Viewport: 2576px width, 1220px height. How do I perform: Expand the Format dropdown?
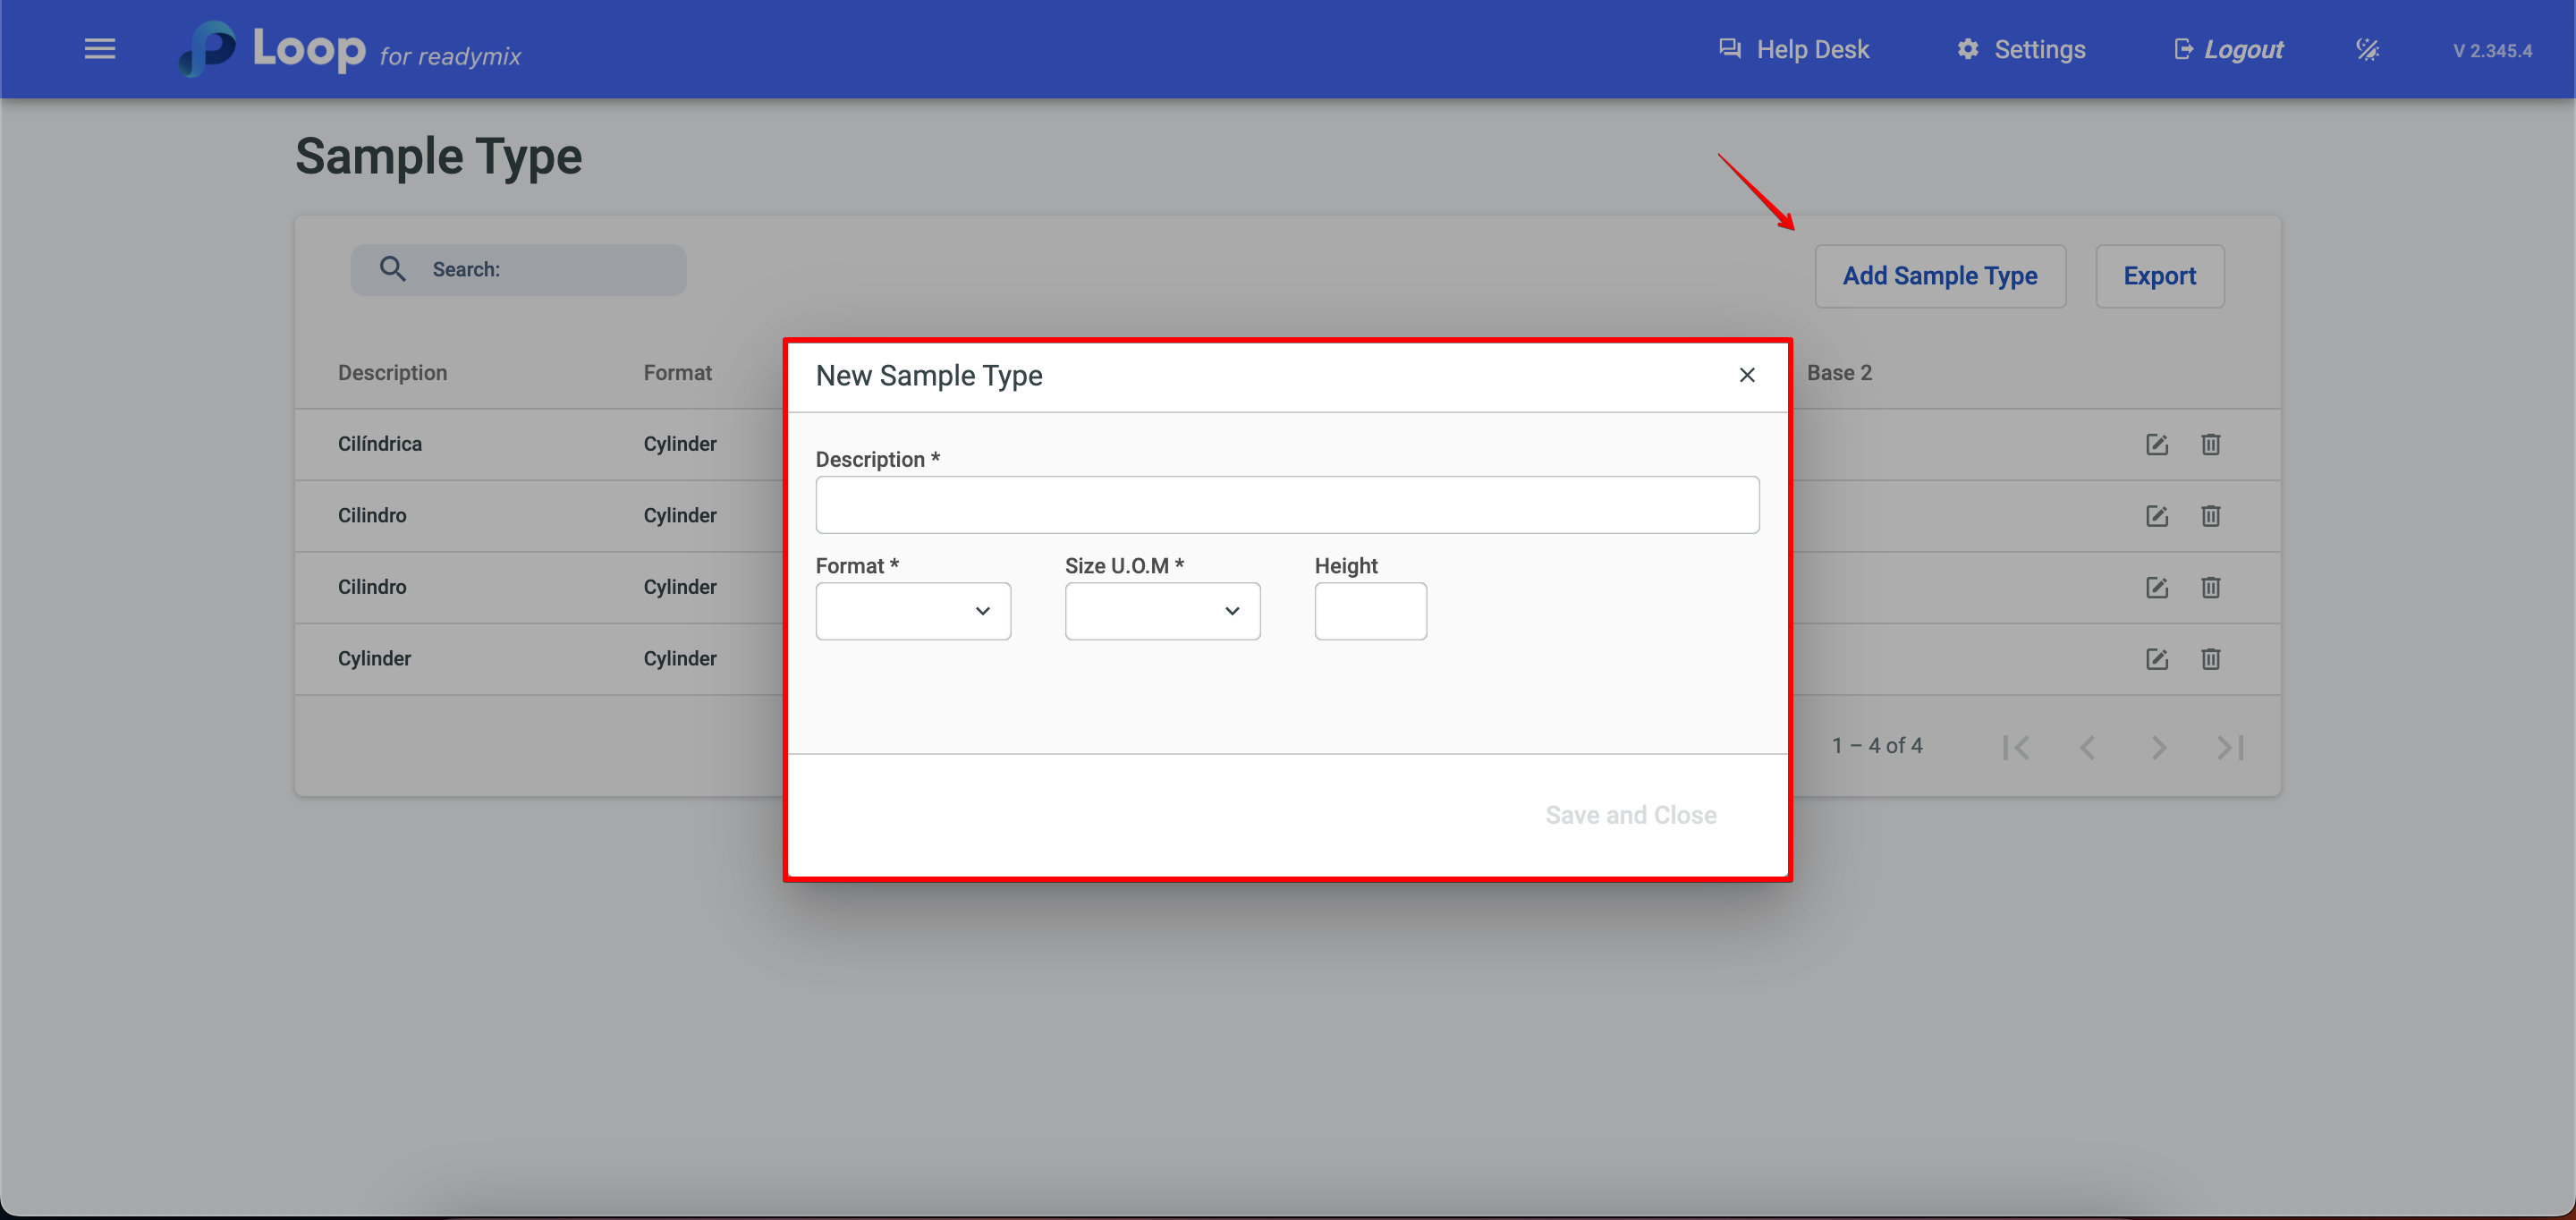(x=912, y=611)
